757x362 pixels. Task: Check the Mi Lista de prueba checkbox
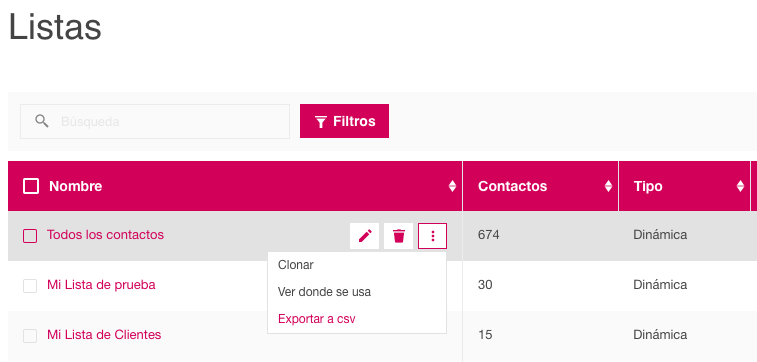point(30,286)
